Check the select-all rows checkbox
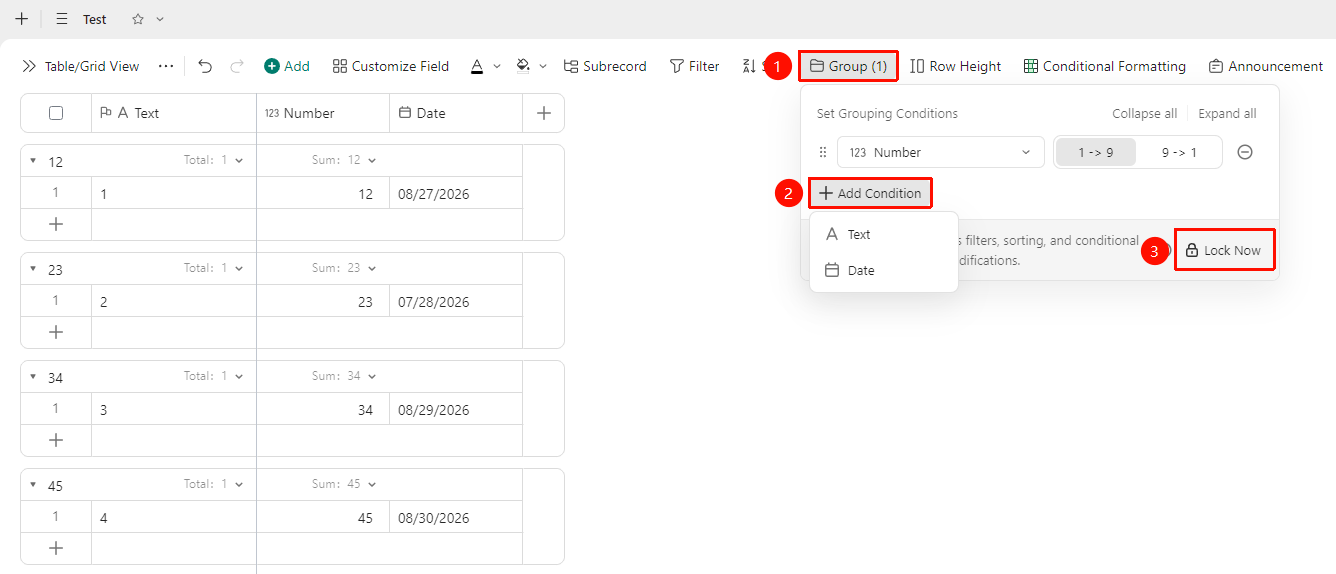Image resolution: width=1336 pixels, height=574 pixels. click(x=56, y=113)
